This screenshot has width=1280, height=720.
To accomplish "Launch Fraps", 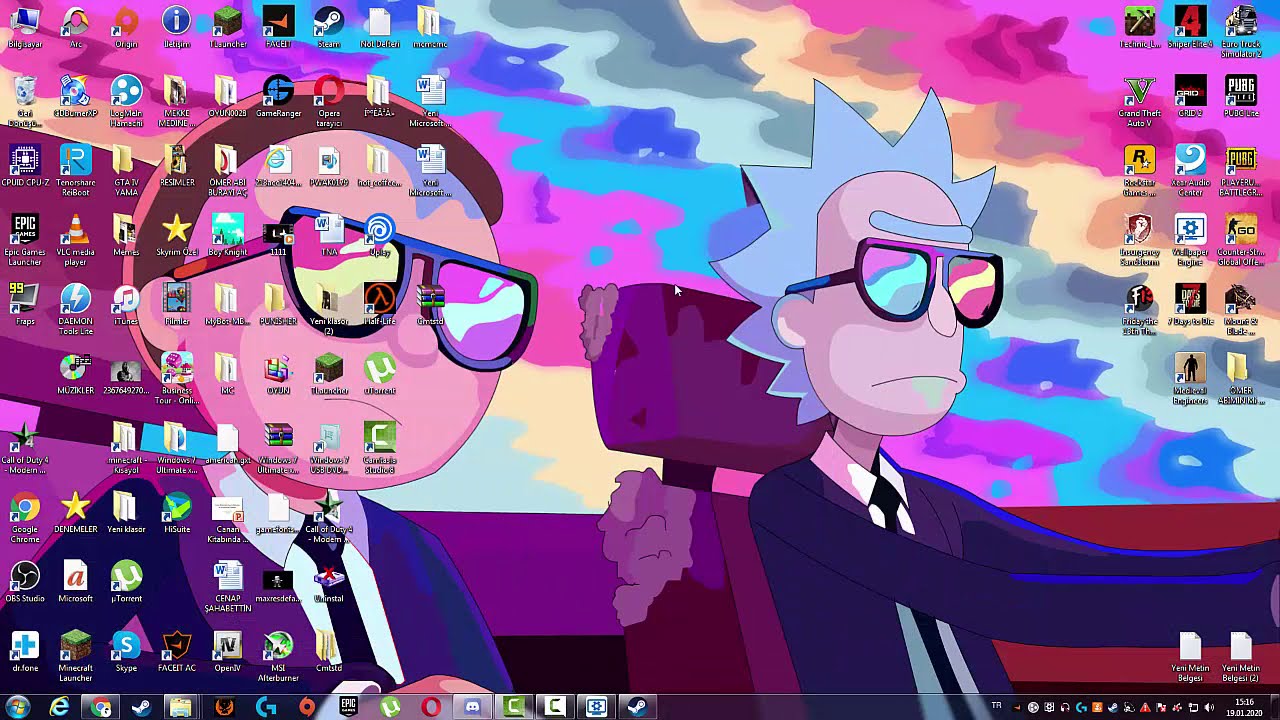I will point(24,305).
